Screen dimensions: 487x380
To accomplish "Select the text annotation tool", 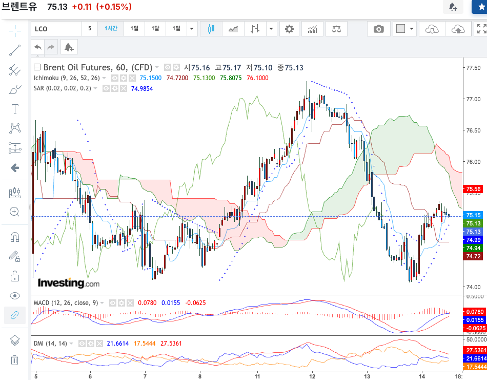I will pos(15,109).
